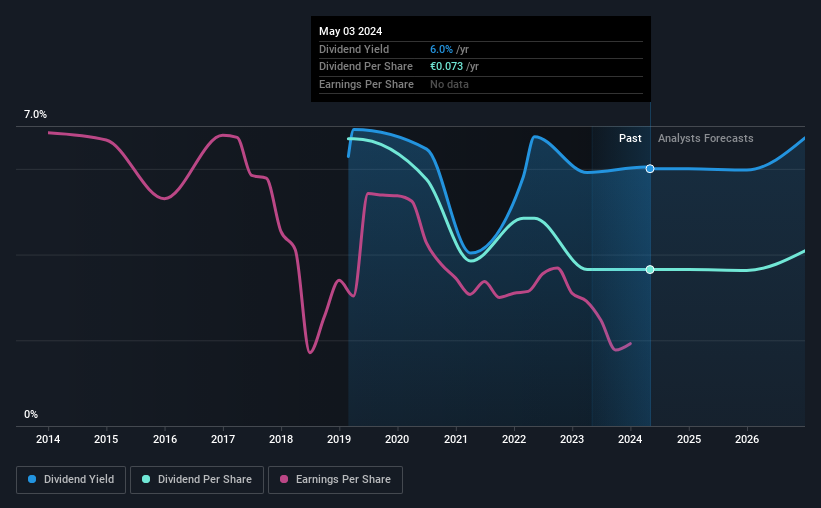Click the Past section label

click(630, 138)
